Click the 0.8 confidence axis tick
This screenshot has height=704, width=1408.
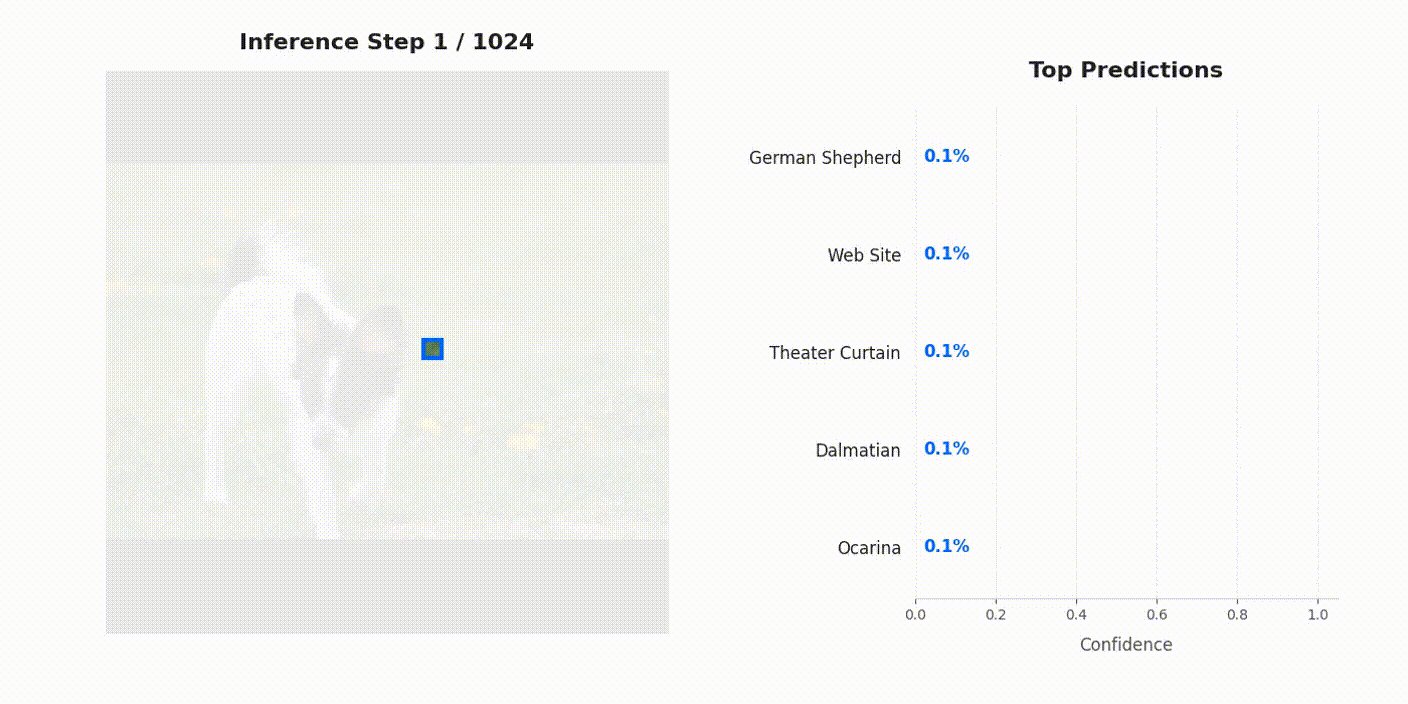(1237, 615)
